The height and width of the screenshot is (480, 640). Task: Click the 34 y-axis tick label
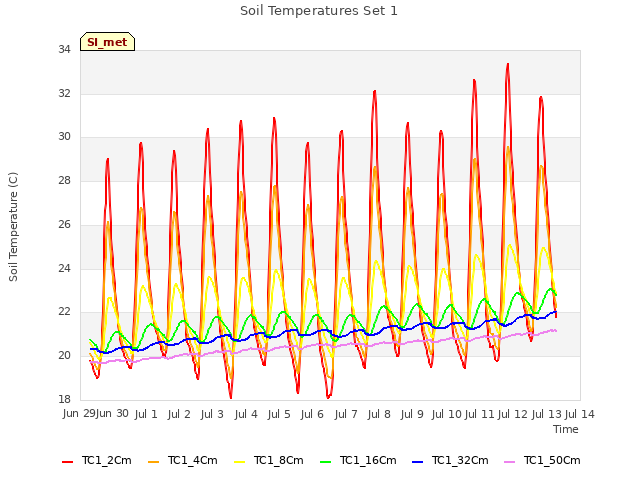64,50
